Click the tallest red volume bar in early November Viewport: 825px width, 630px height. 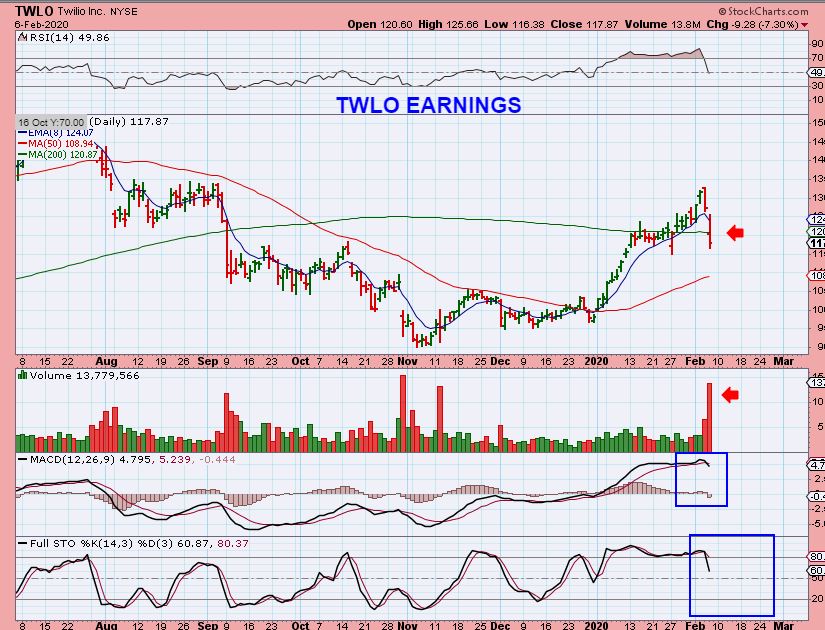click(403, 414)
